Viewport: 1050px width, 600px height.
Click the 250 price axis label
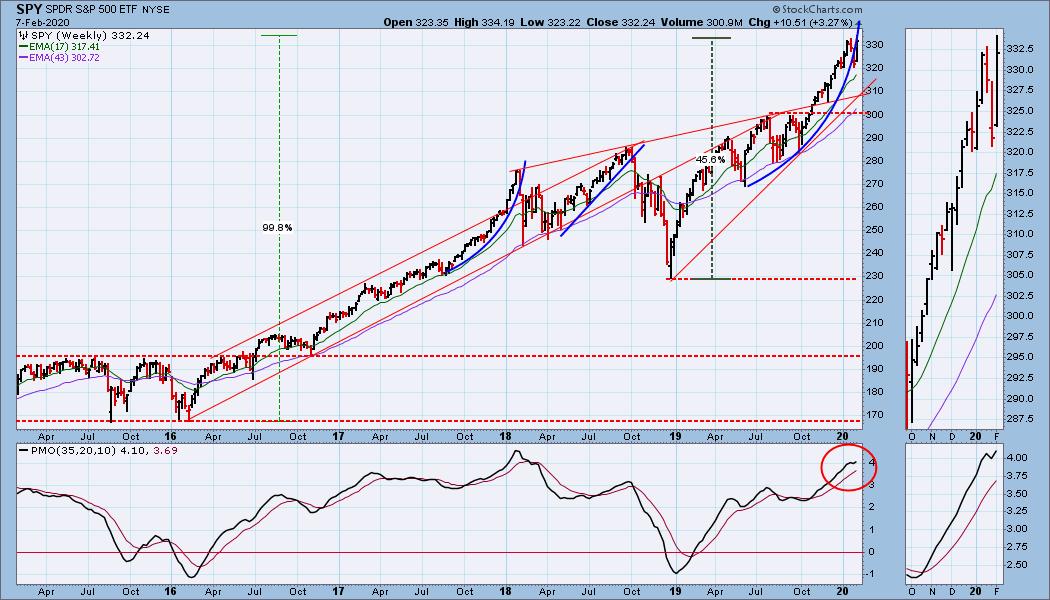point(873,230)
